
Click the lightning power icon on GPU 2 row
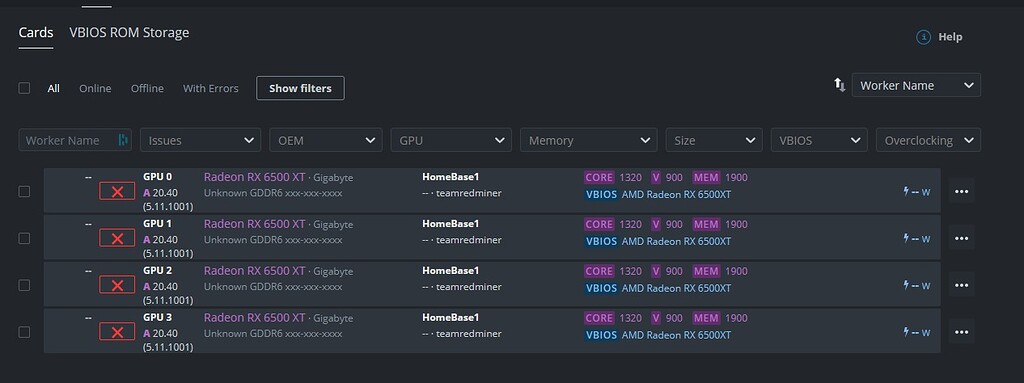tap(906, 286)
